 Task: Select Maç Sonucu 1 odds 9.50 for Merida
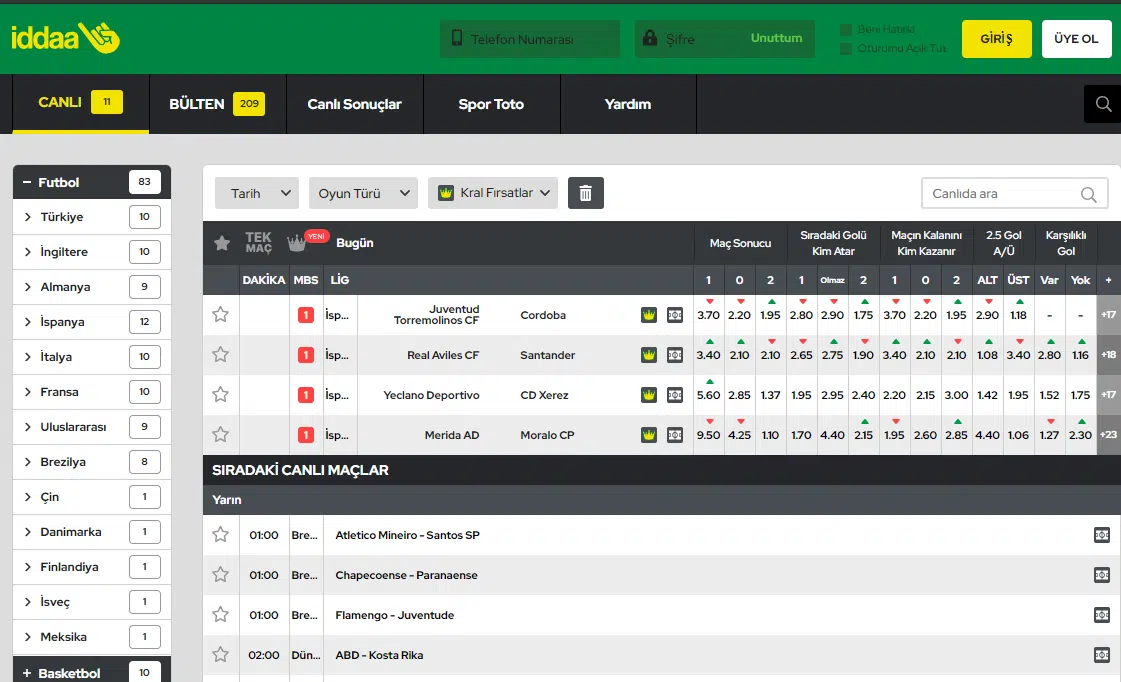pos(708,435)
